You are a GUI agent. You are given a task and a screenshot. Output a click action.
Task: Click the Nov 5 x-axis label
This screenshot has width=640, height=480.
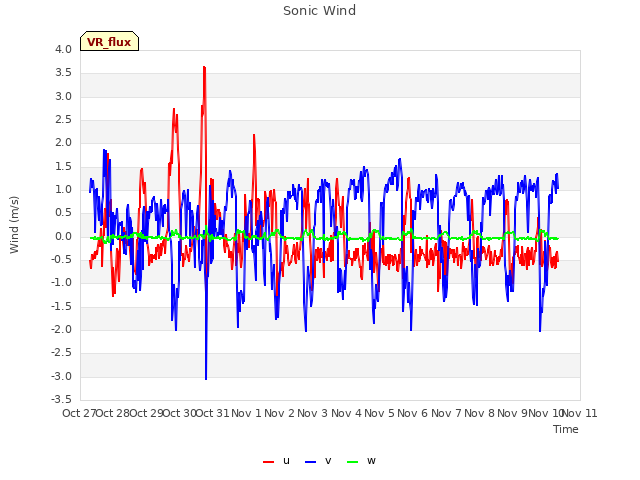coord(380,413)
